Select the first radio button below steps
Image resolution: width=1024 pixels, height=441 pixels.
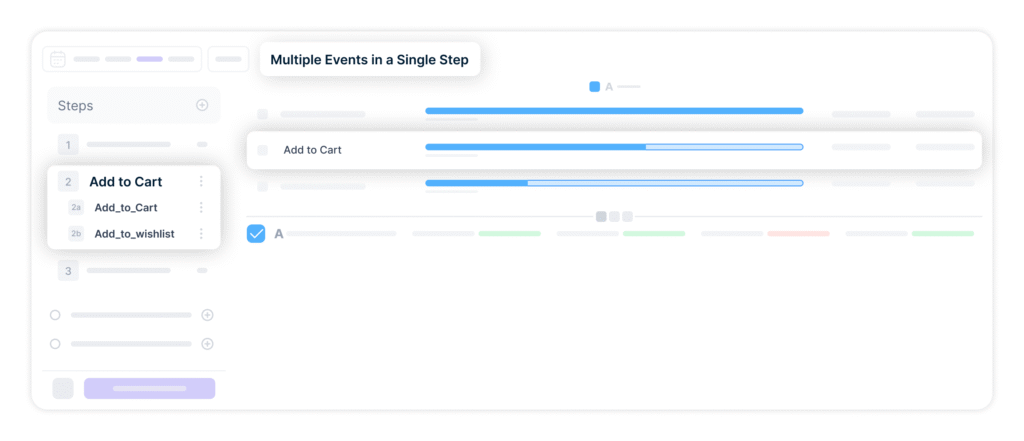pyautogui.click(x=55, y=315)
